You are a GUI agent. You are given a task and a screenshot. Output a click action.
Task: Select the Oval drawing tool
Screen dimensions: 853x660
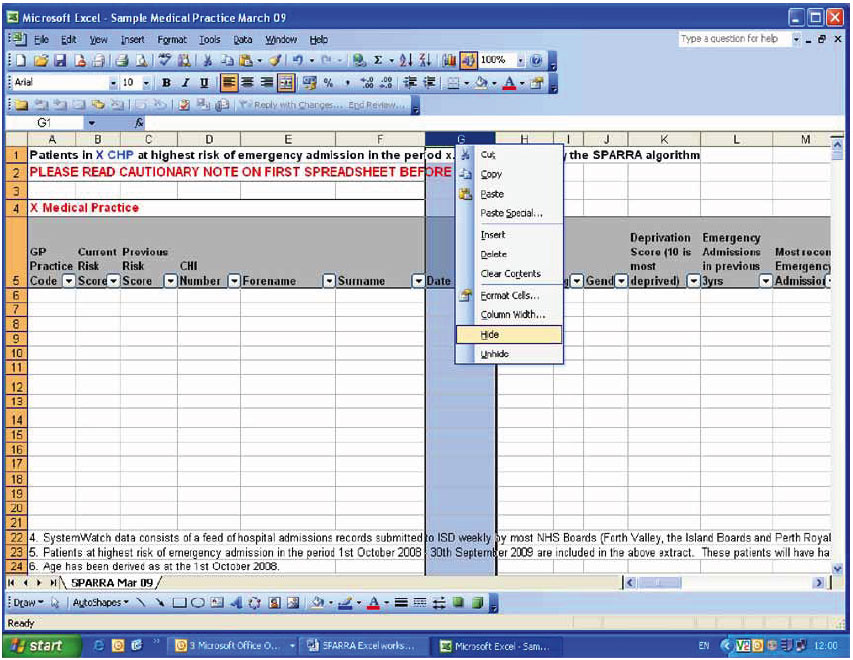point(197,603)
